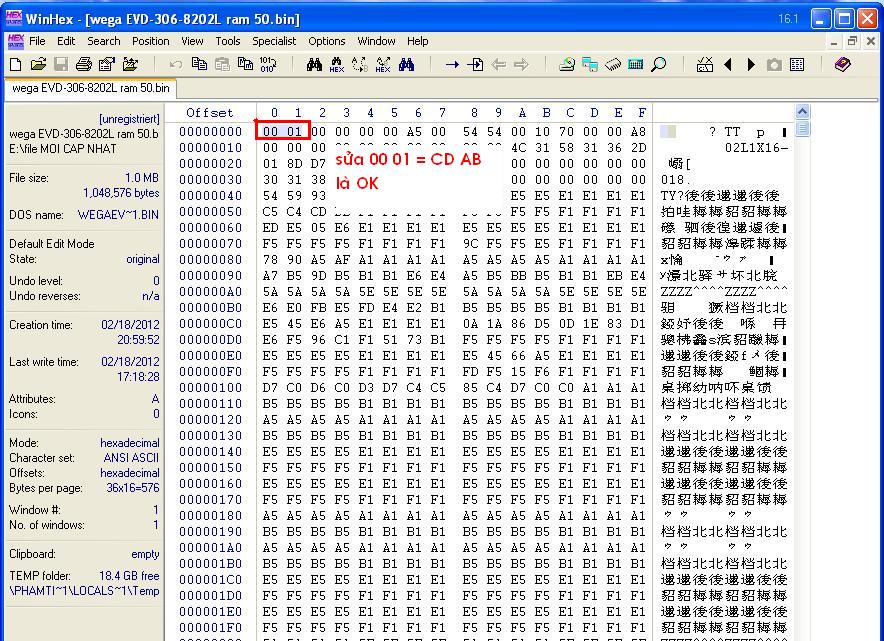Viewport: 884px width, 641px height.
Task: Click the Replace Text icon
Action: [x=360, y=65]
